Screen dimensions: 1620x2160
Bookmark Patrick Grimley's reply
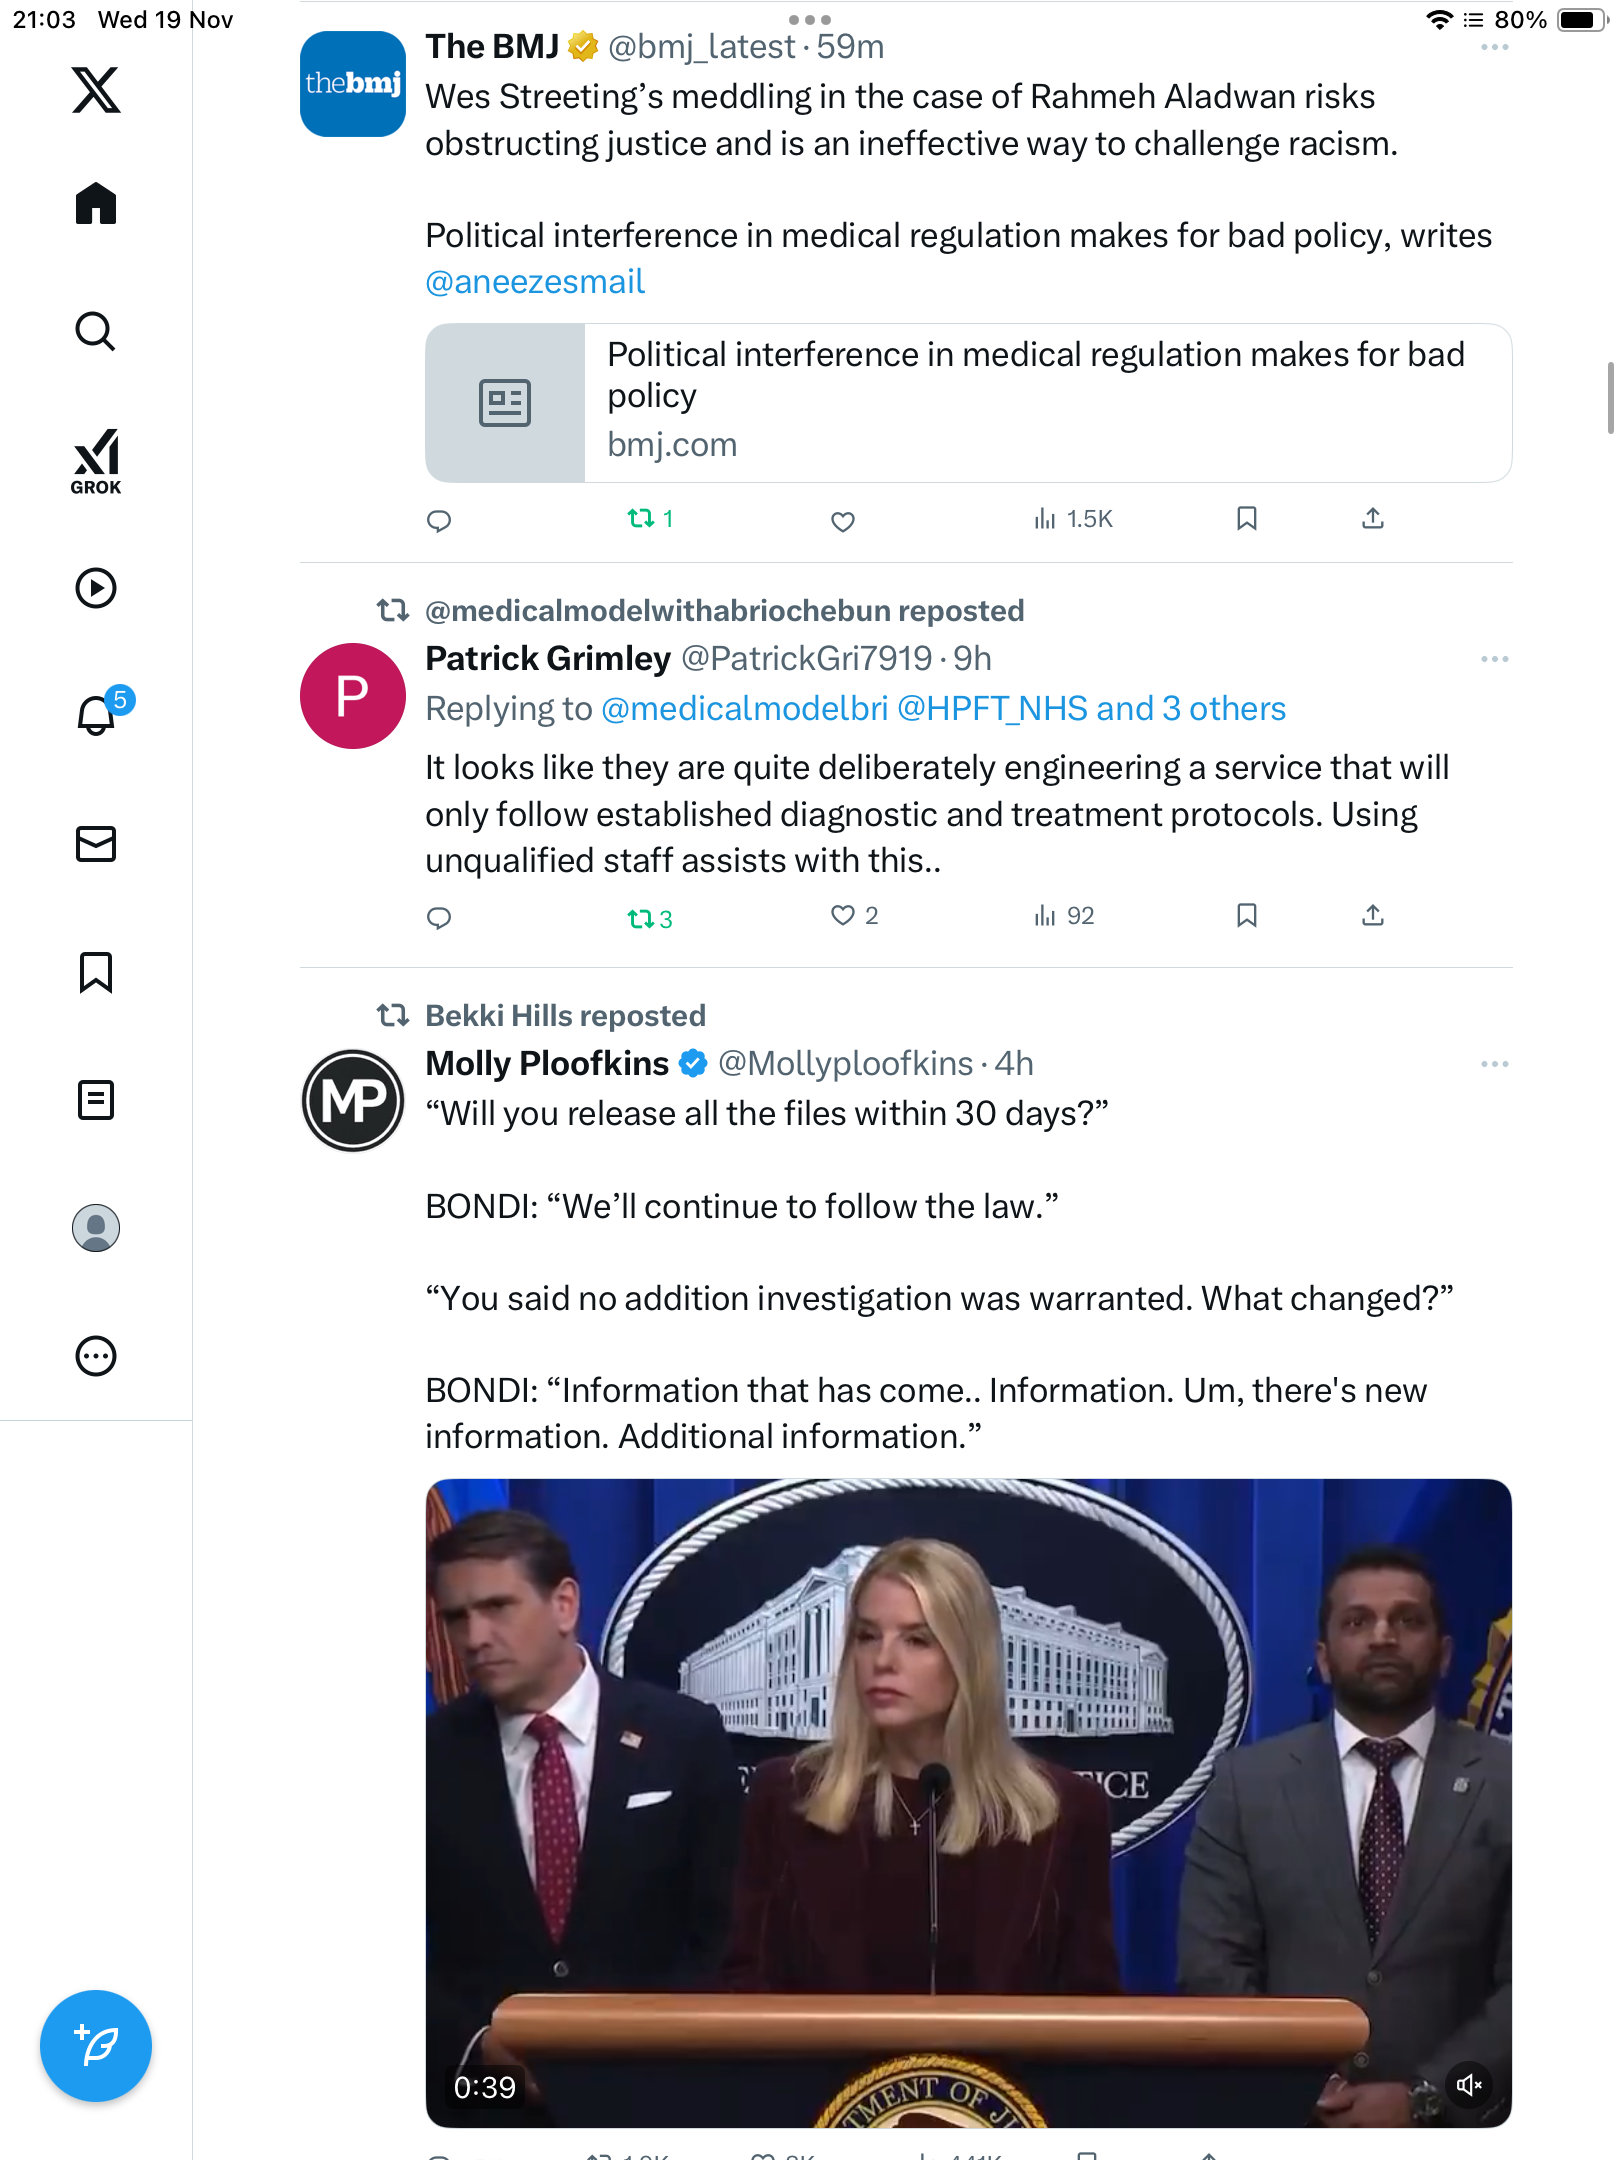click(1246, 916)
